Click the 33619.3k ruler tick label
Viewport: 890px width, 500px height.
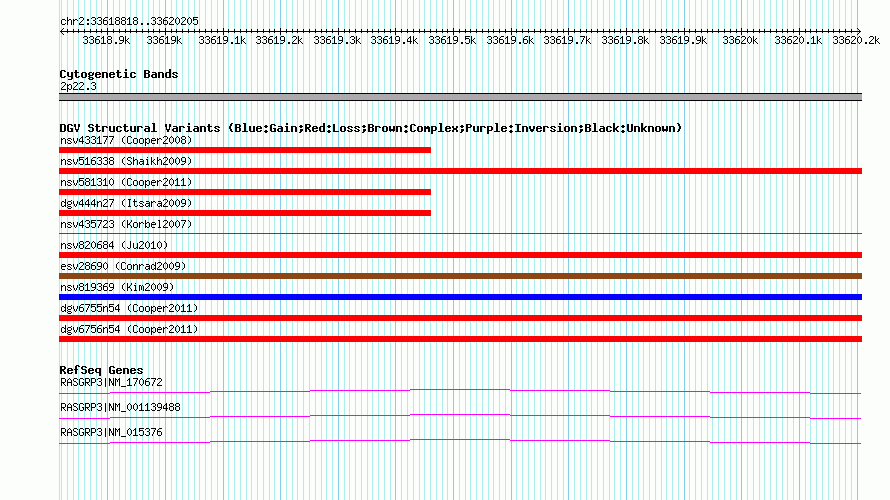(337, 40)
